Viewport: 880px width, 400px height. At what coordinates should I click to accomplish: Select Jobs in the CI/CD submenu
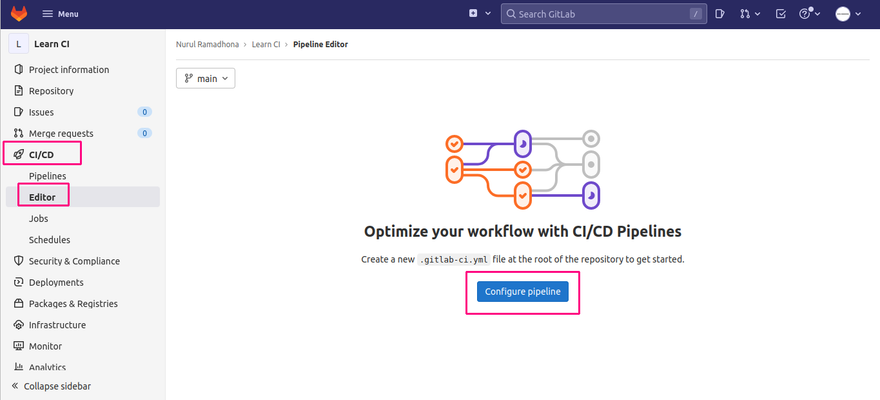coord(39,219)
